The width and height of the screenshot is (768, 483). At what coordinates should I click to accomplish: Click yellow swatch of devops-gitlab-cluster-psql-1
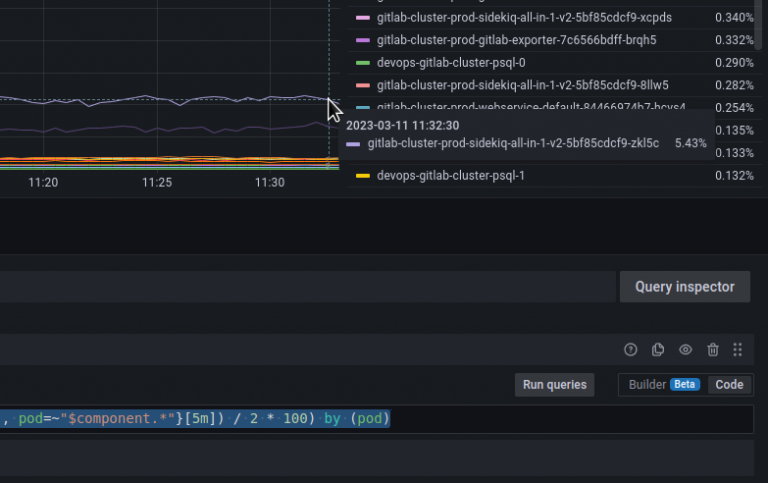pos(363,176)
